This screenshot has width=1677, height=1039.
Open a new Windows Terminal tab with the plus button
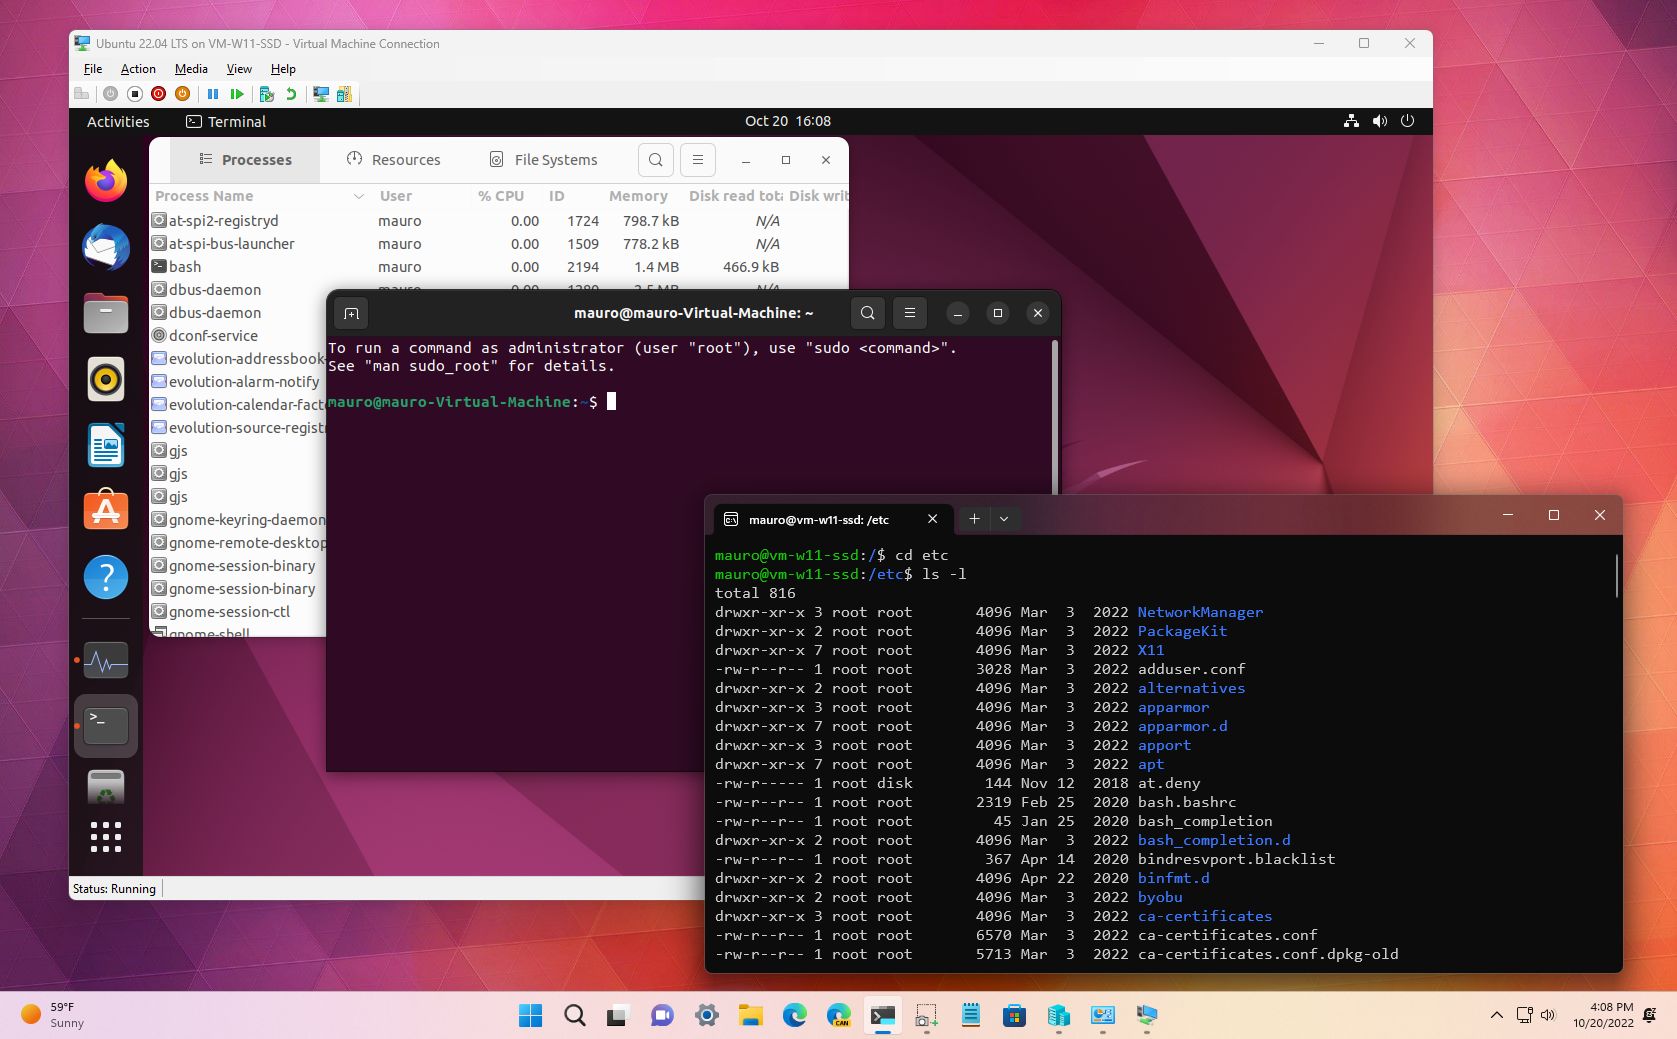pos(973,519)
